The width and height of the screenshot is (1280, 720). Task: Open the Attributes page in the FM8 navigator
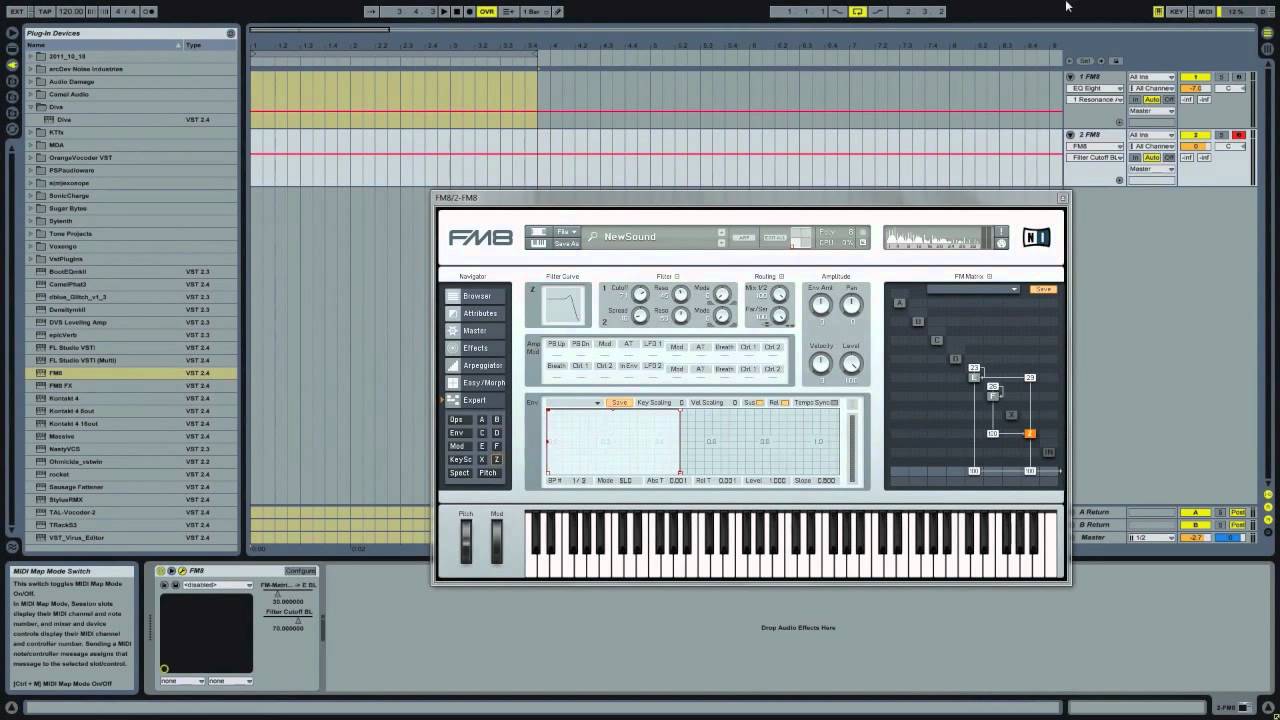coord(476,313)
